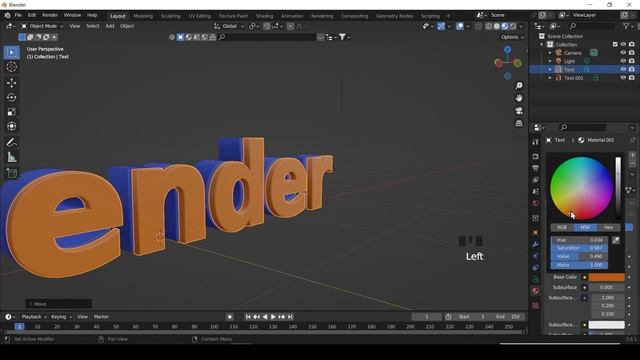Toggle X-ray display mode
The image size is (640, 360).
coord(478,26)
